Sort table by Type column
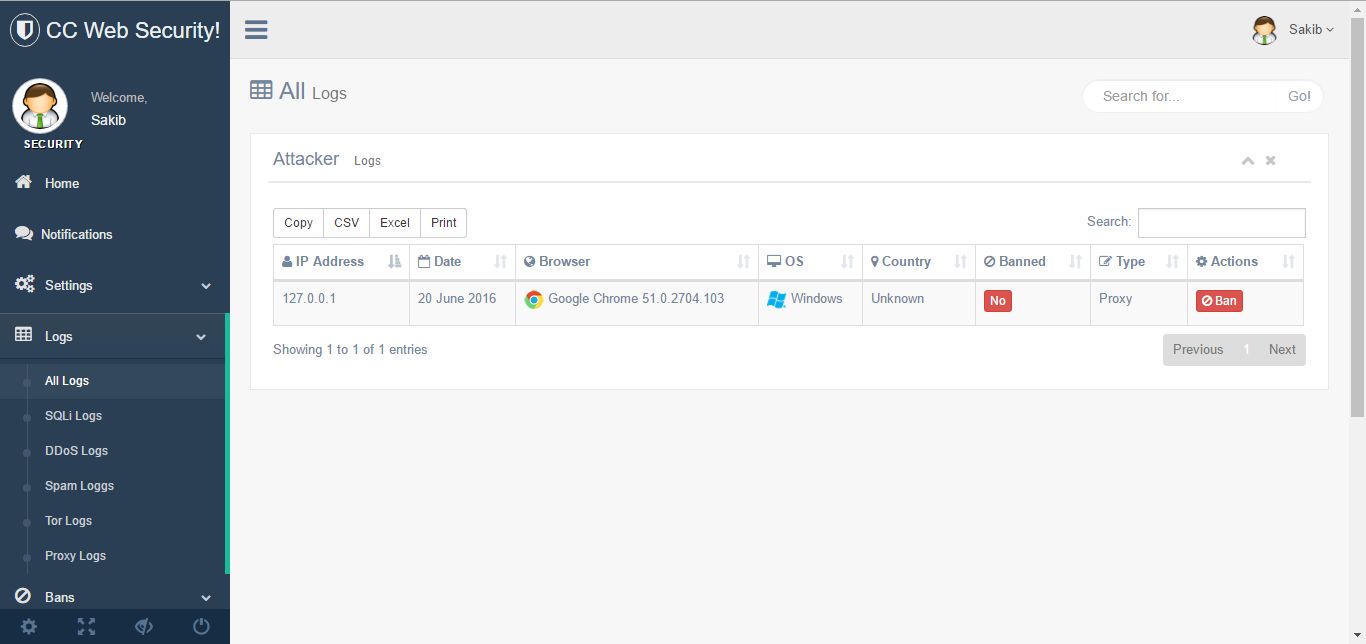This screenshot has height=644, width=1366. click(x=1139, y=262)
